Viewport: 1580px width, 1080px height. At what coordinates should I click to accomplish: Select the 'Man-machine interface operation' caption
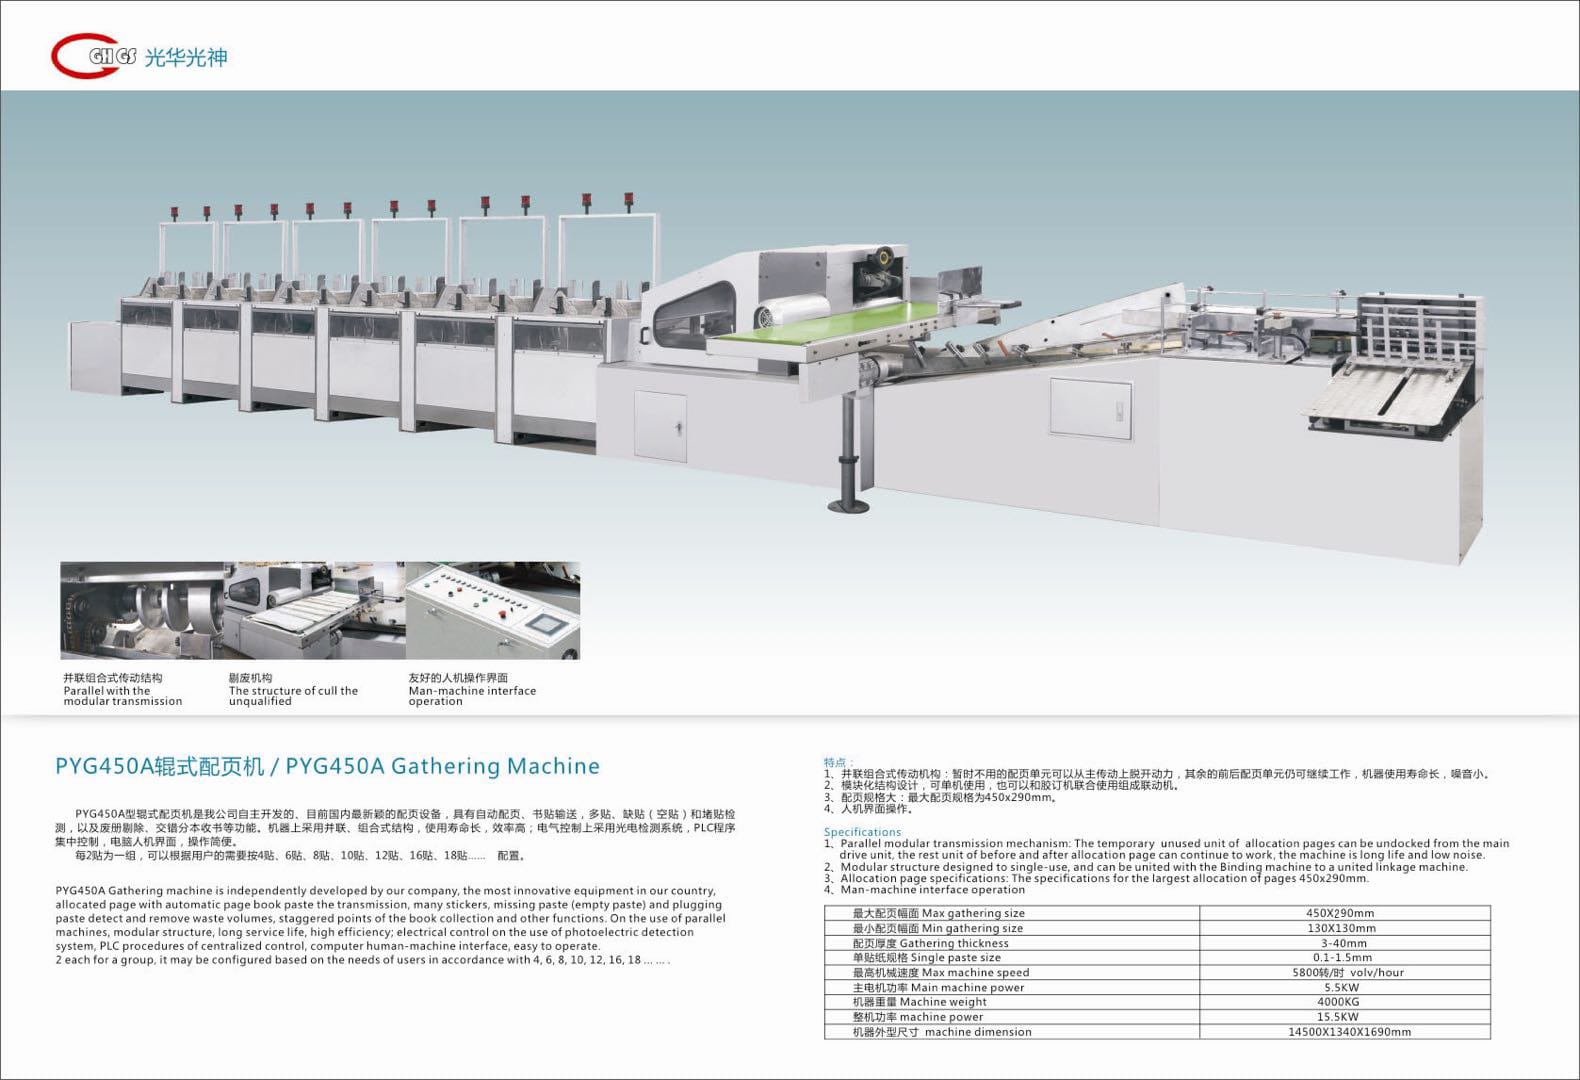point(471,696)
